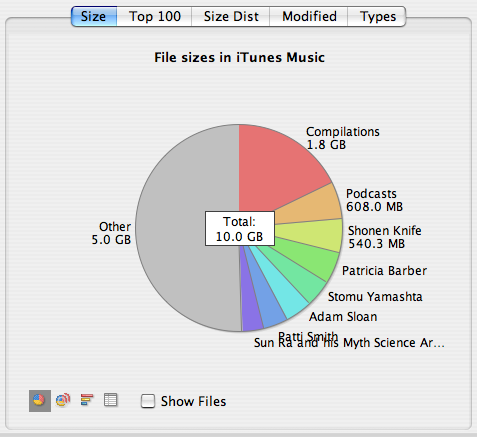The width and height of the screenshot is (477, 437).
Task: Click the 'Shonen Knife' label
Action: [x=384, y=231]
